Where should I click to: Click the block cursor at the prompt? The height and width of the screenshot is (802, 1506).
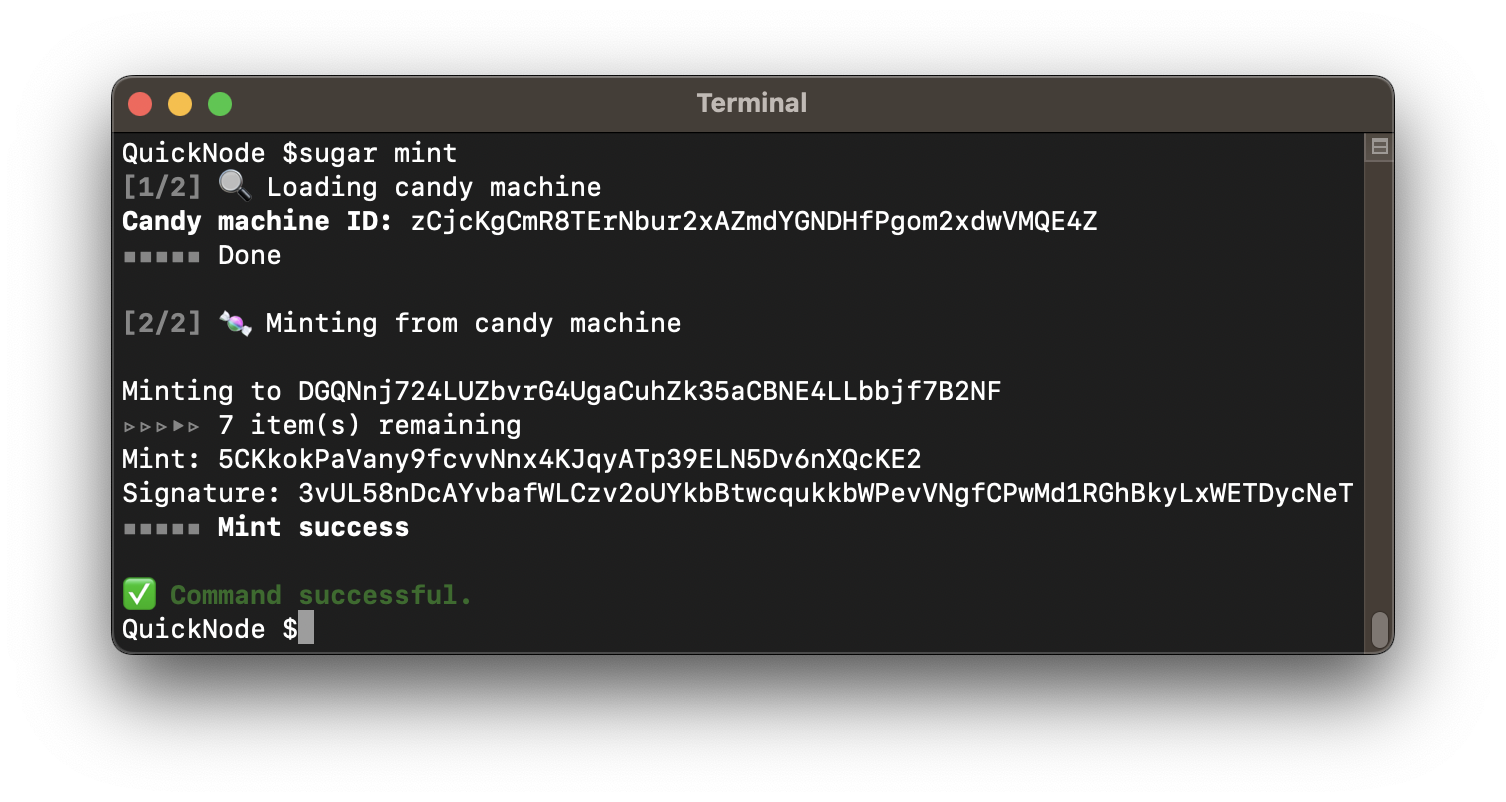point(306,629)
